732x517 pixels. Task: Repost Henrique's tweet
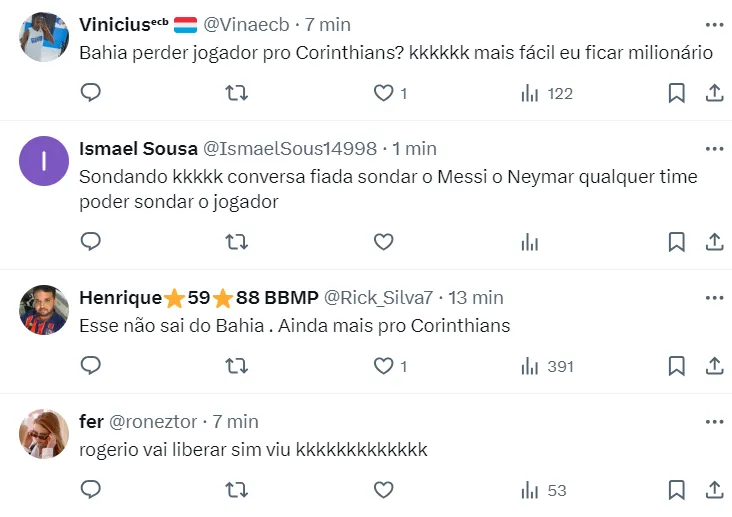pos(237,366)
